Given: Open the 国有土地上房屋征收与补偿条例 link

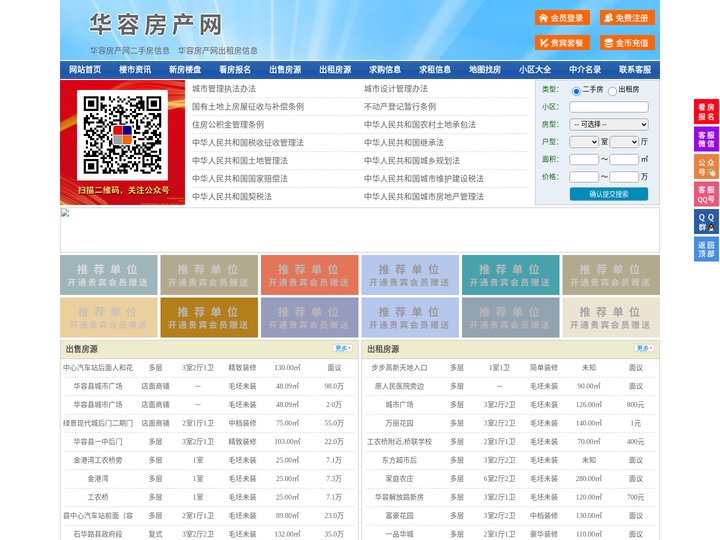Looking at the screenshot, I should pyautogui.click(x=248, y=107).
